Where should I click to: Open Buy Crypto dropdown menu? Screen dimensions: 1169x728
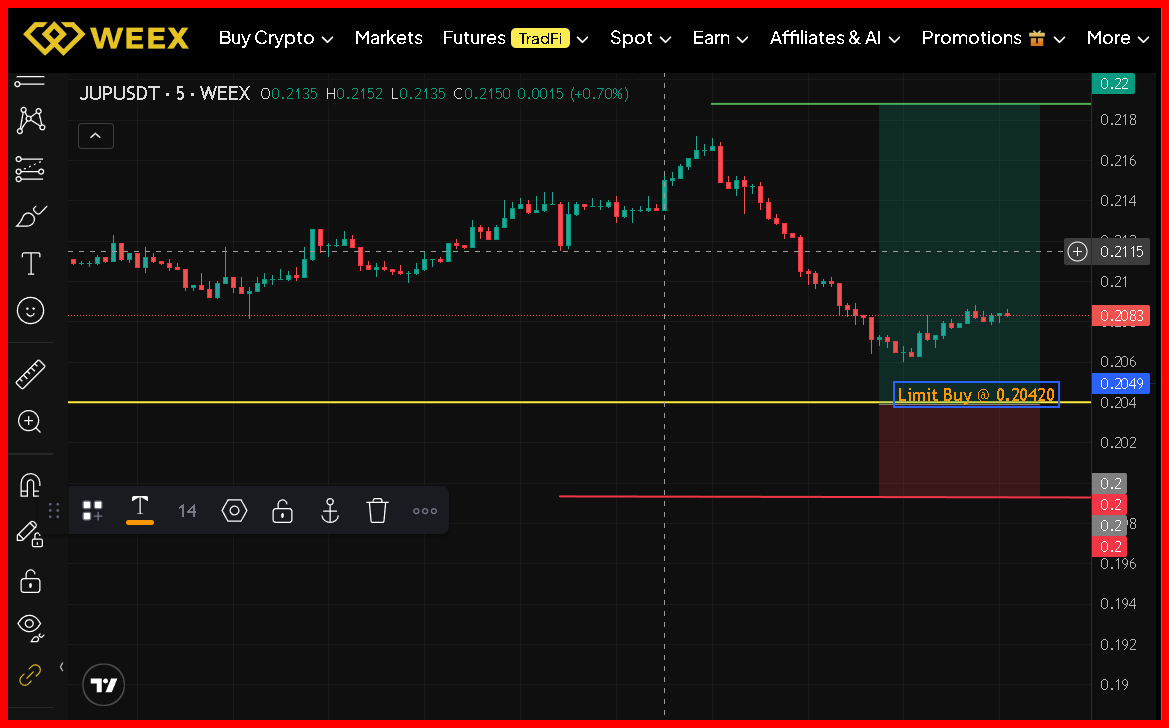tap(276, 38)
